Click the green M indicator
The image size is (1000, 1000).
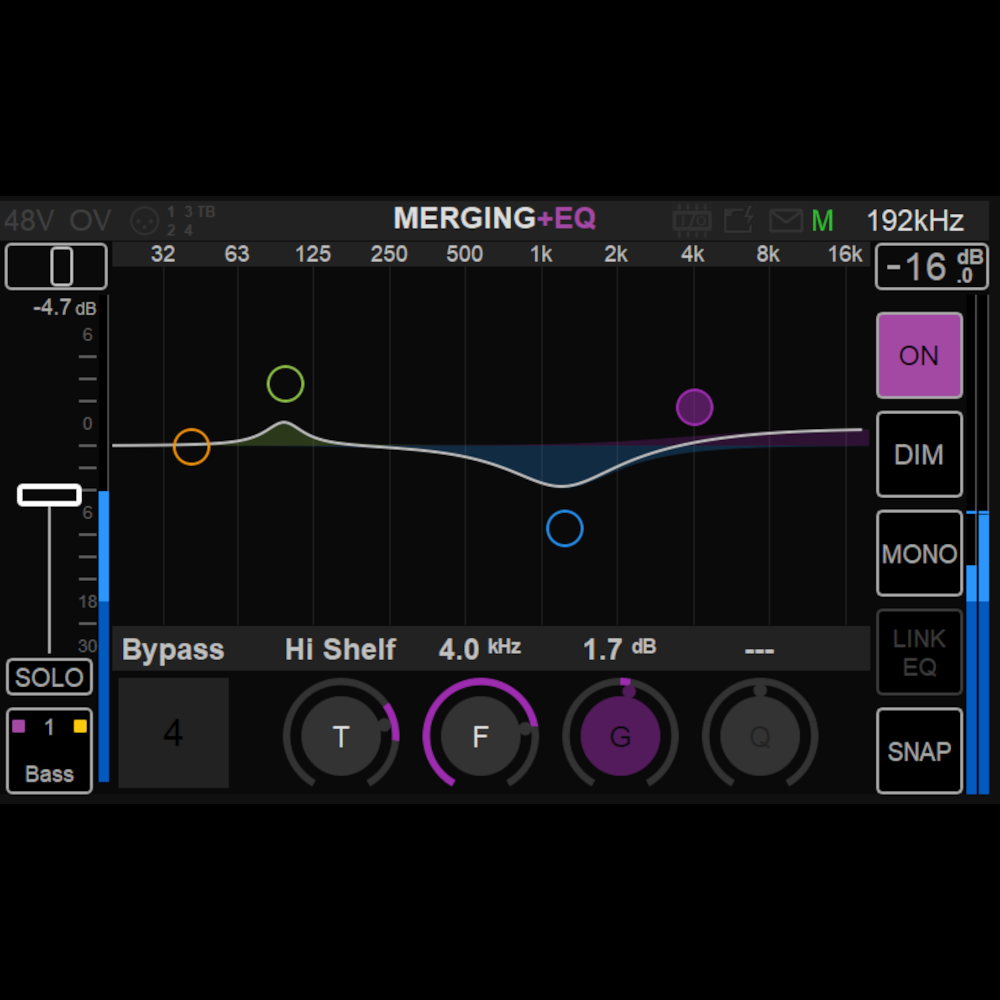(x=822, y=221)
